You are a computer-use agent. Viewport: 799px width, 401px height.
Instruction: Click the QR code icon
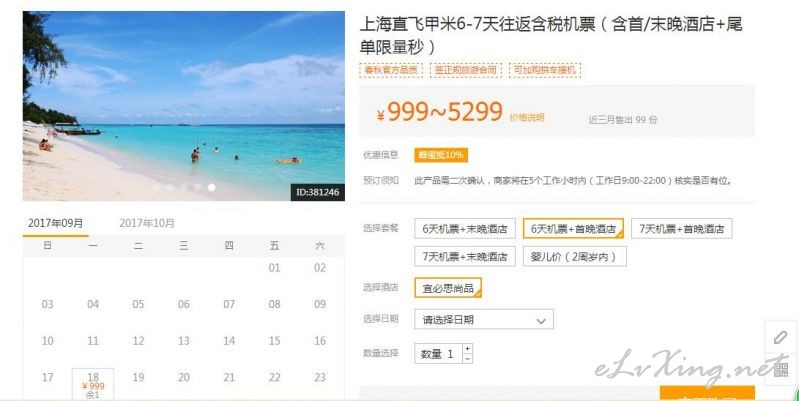coord(780,369)
